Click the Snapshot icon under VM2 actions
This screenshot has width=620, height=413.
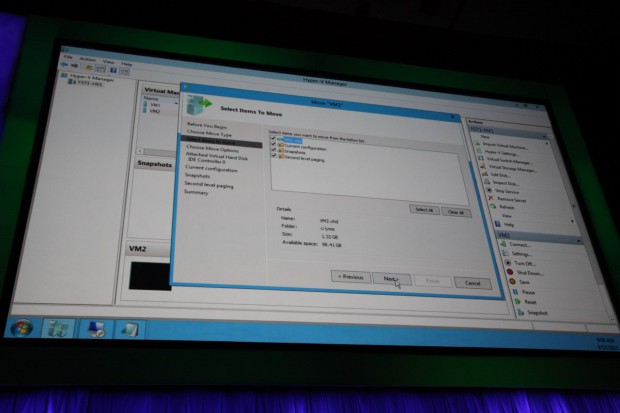point(520,312)
